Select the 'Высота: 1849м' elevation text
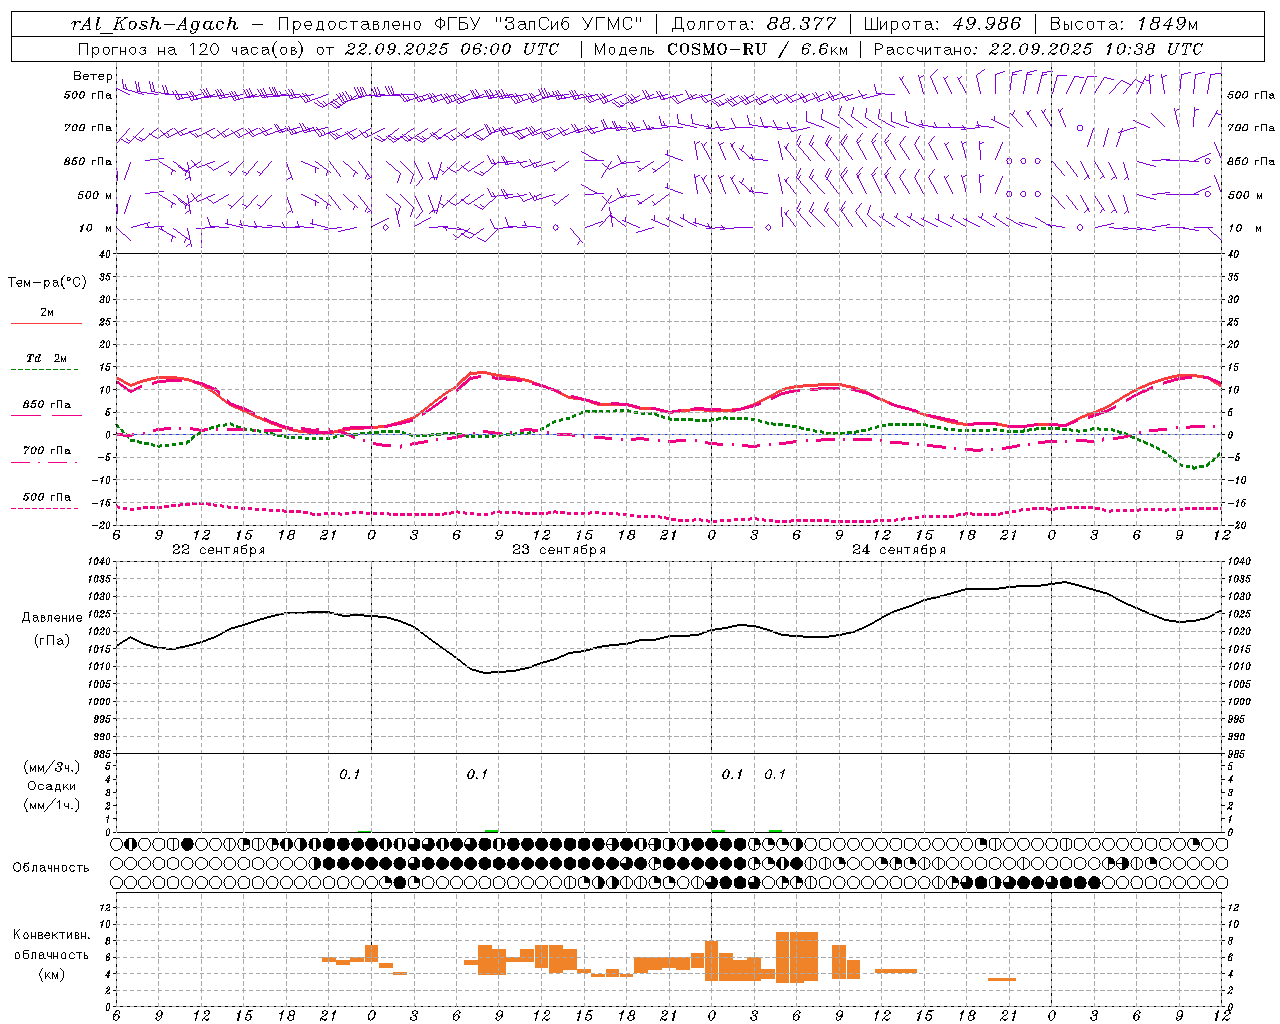Image resolution: width=1280 pixels, height=1024 pixels. pos(1124,24)
